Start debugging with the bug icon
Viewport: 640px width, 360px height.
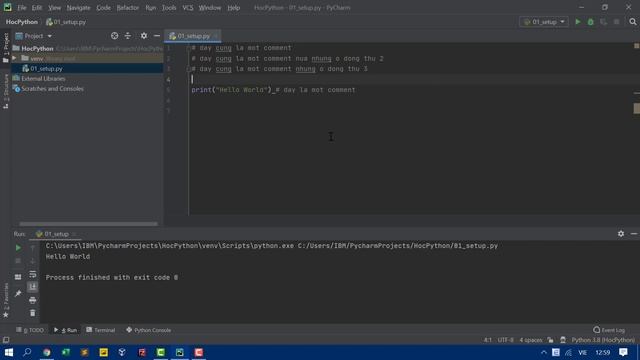click(591, 22)
